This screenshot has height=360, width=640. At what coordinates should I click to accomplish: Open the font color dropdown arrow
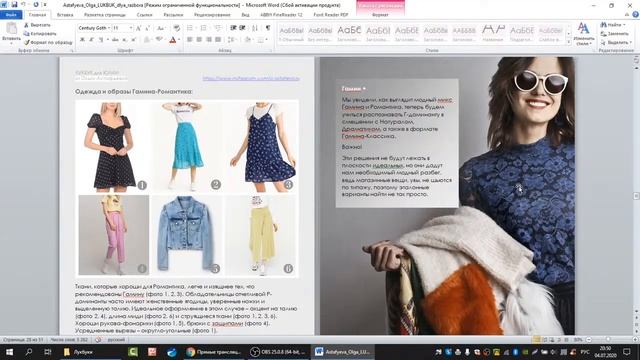(179, 40)
